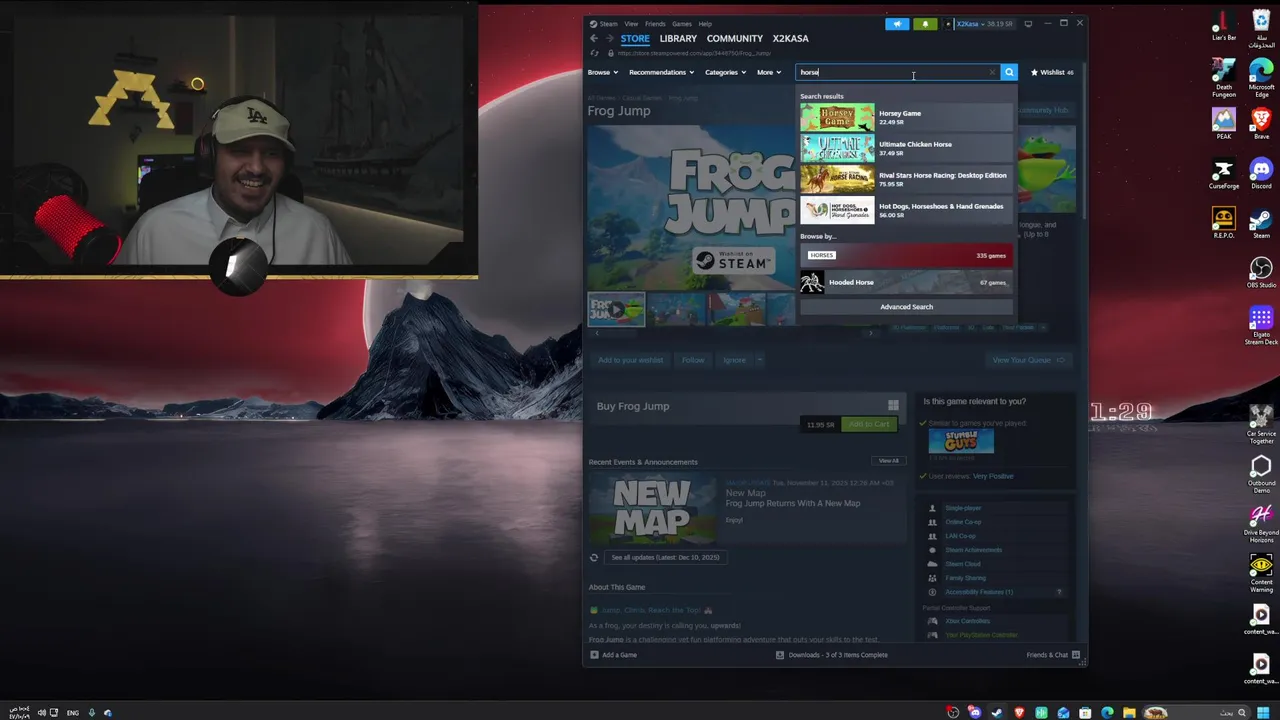Click Add a Game at bottom left
Screen dimensions: 1280x720
pyautogui.click(x=613, y=655)
